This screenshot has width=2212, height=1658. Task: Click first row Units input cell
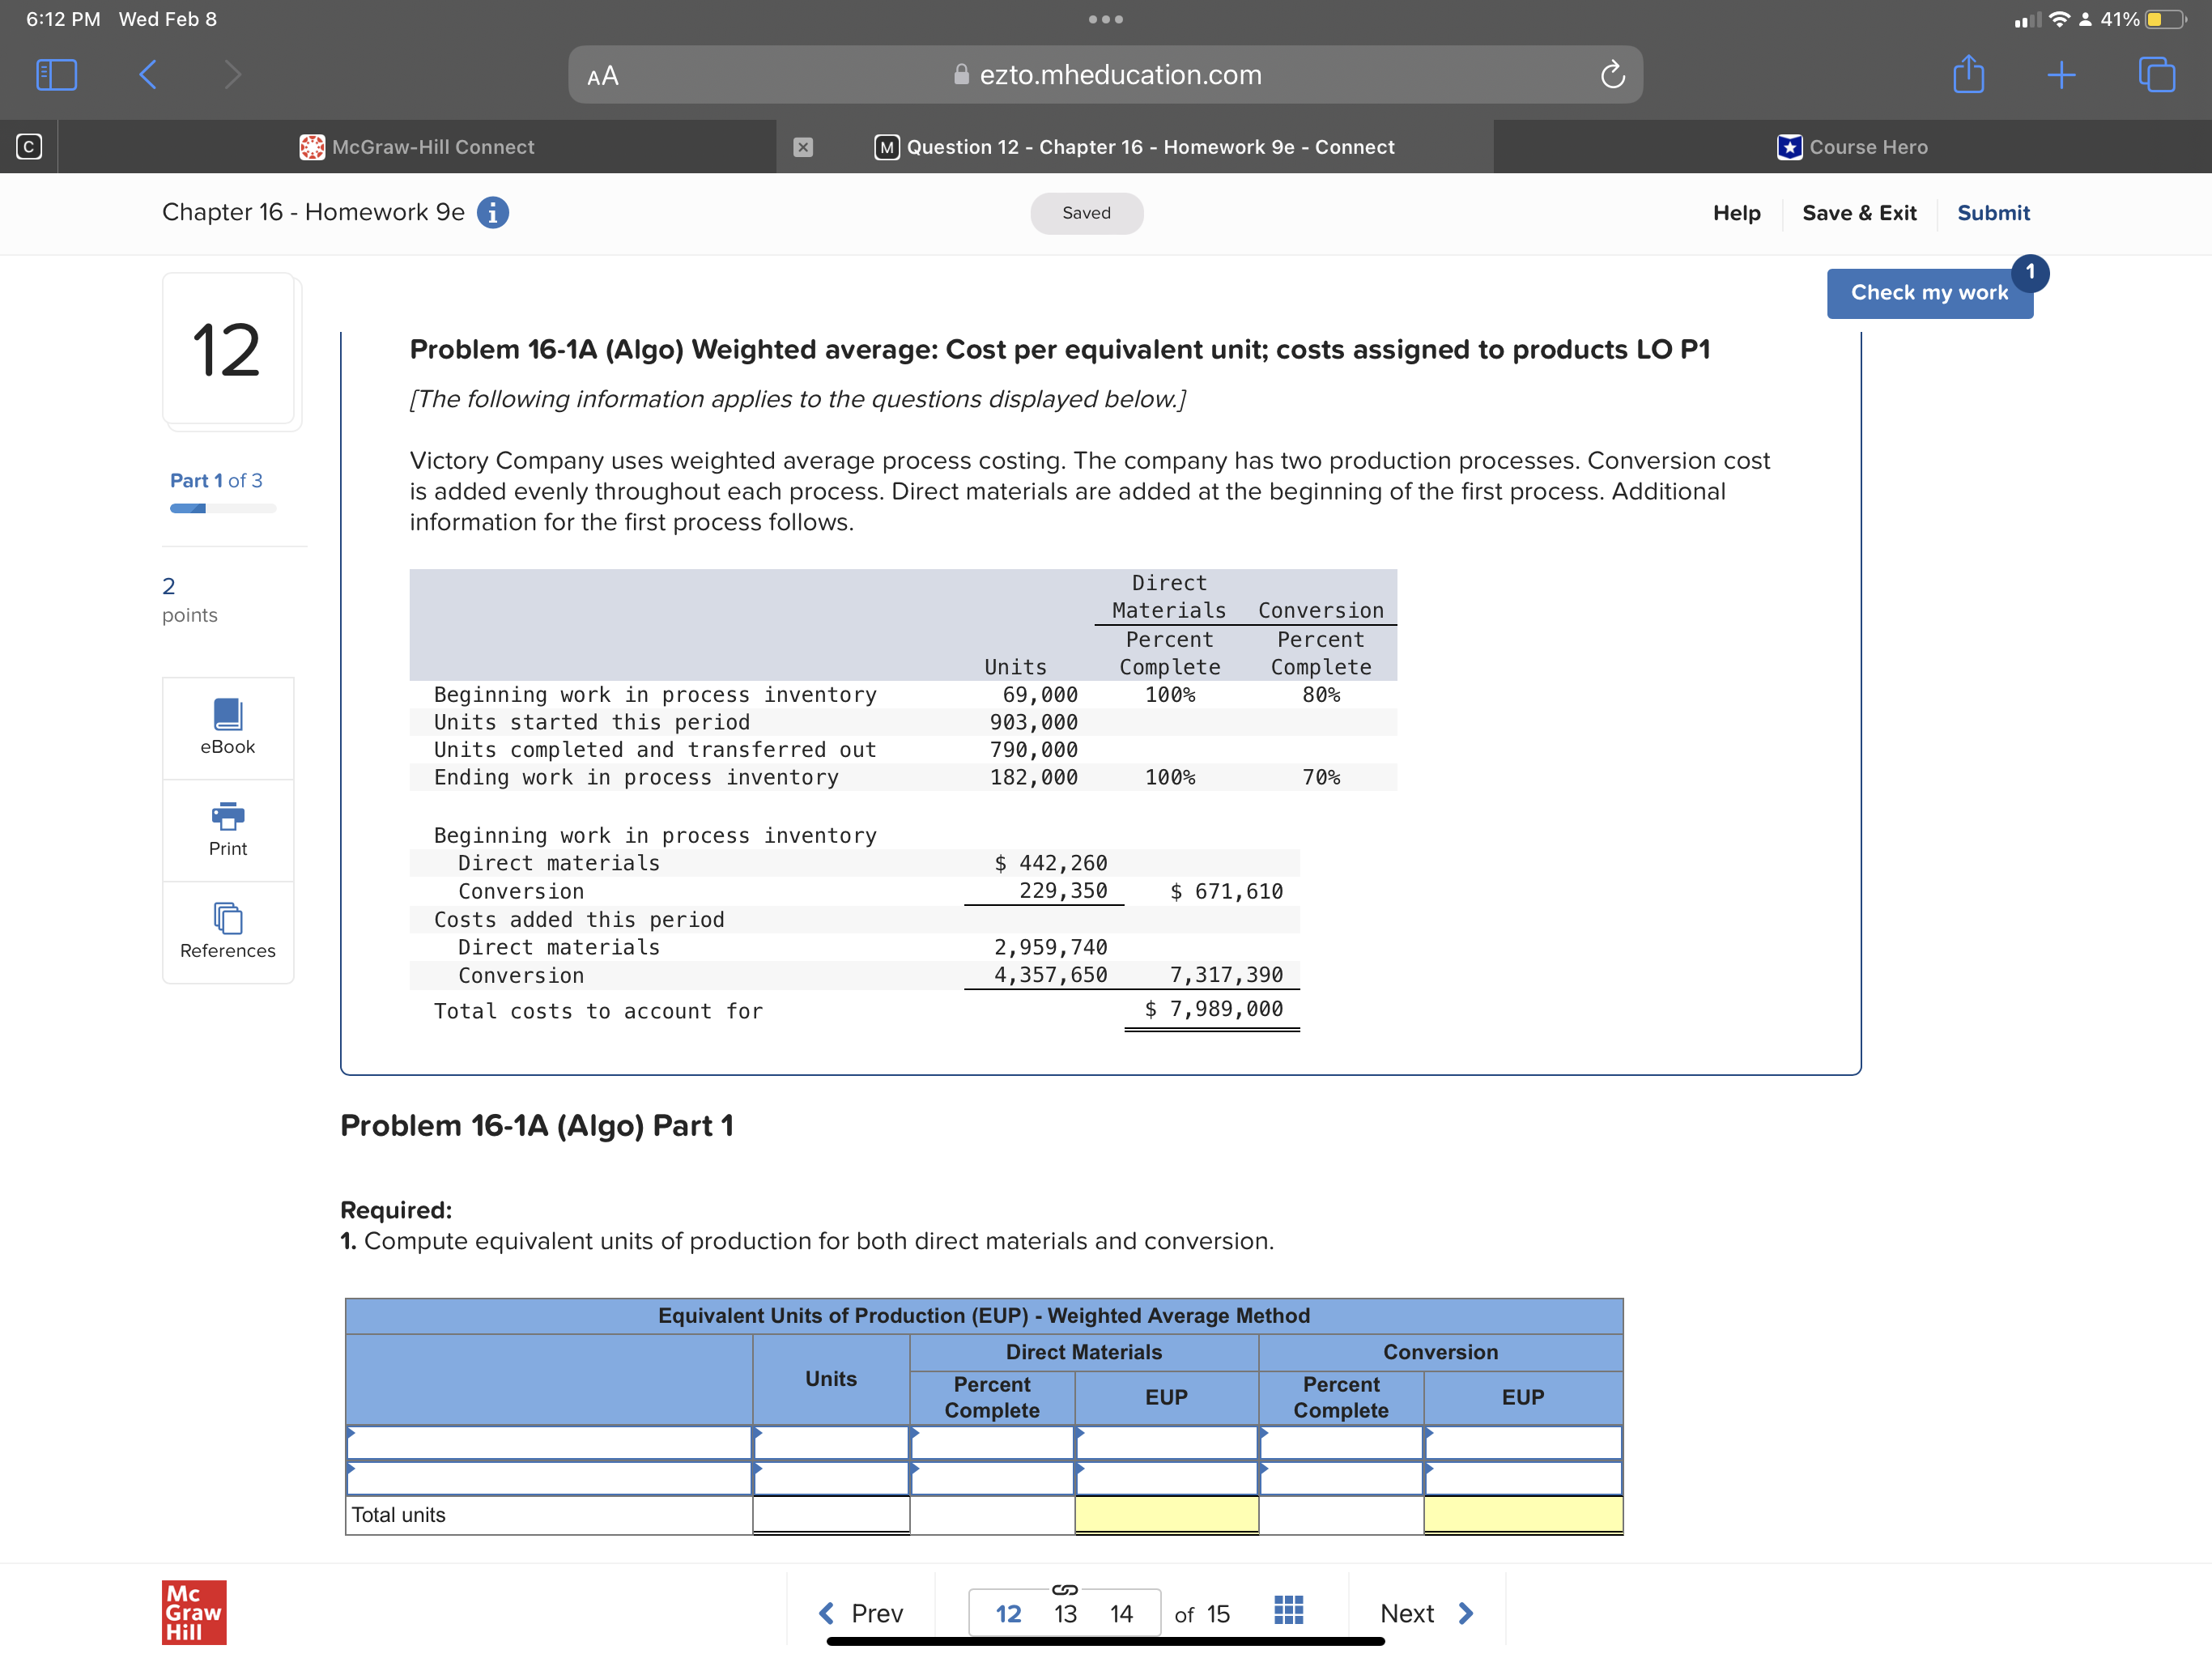[x=830, y=1443]
